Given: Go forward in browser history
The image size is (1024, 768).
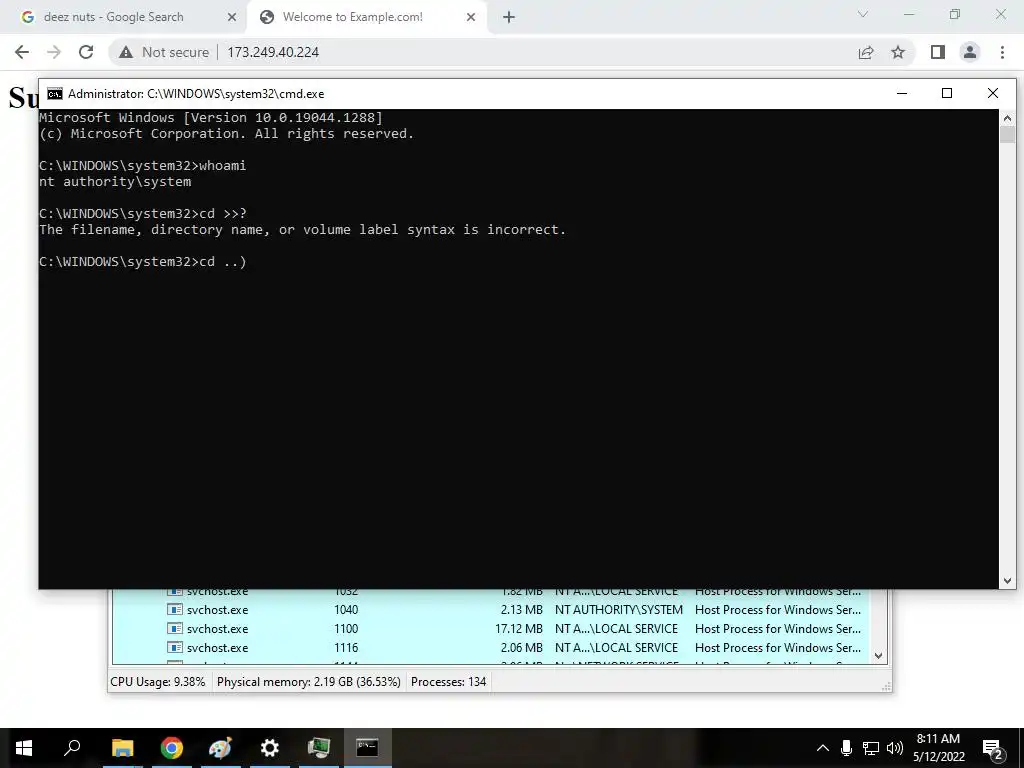Looking at the screenshot, I should tap(54, 52).
